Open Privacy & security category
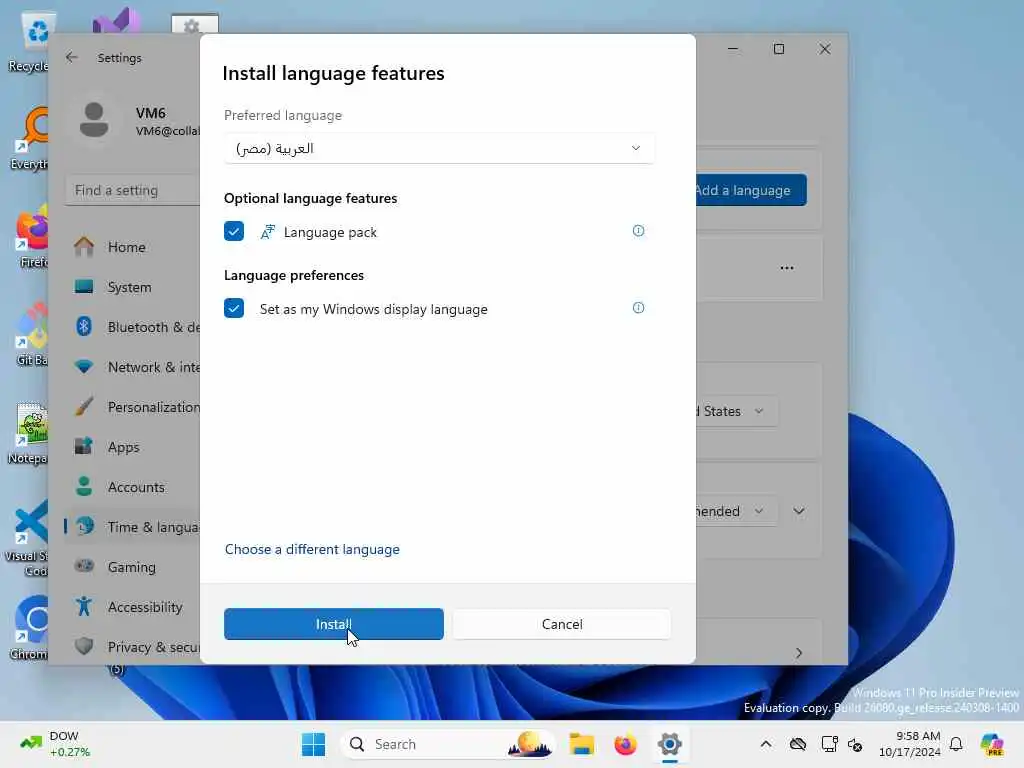Image resolution: width=1024 pixels, height=768 pixels. [x=133, y=647]
